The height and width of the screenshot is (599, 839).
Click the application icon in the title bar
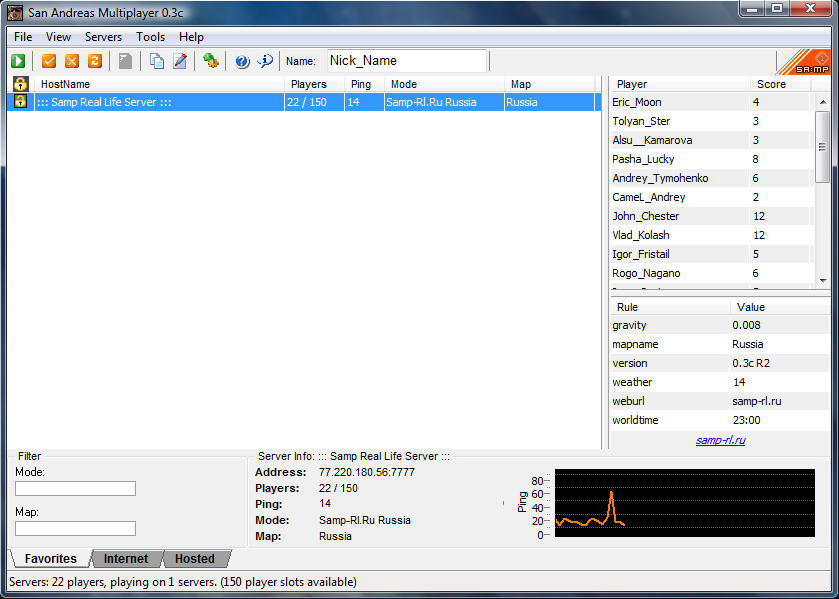pyautogui.click(x=15, y=12)
